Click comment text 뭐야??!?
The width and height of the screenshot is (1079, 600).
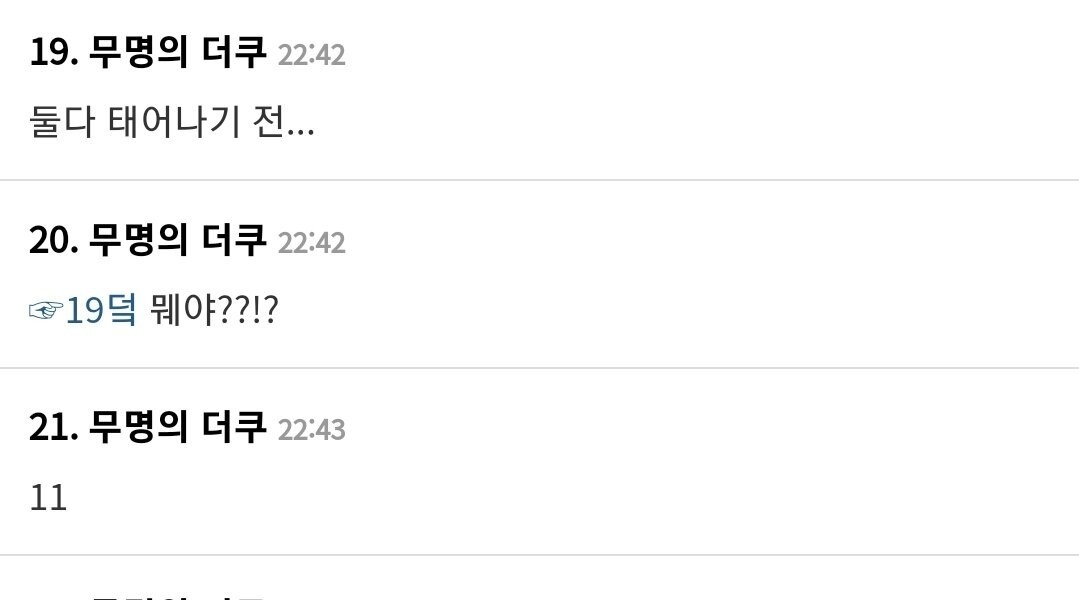click(214, 310)
